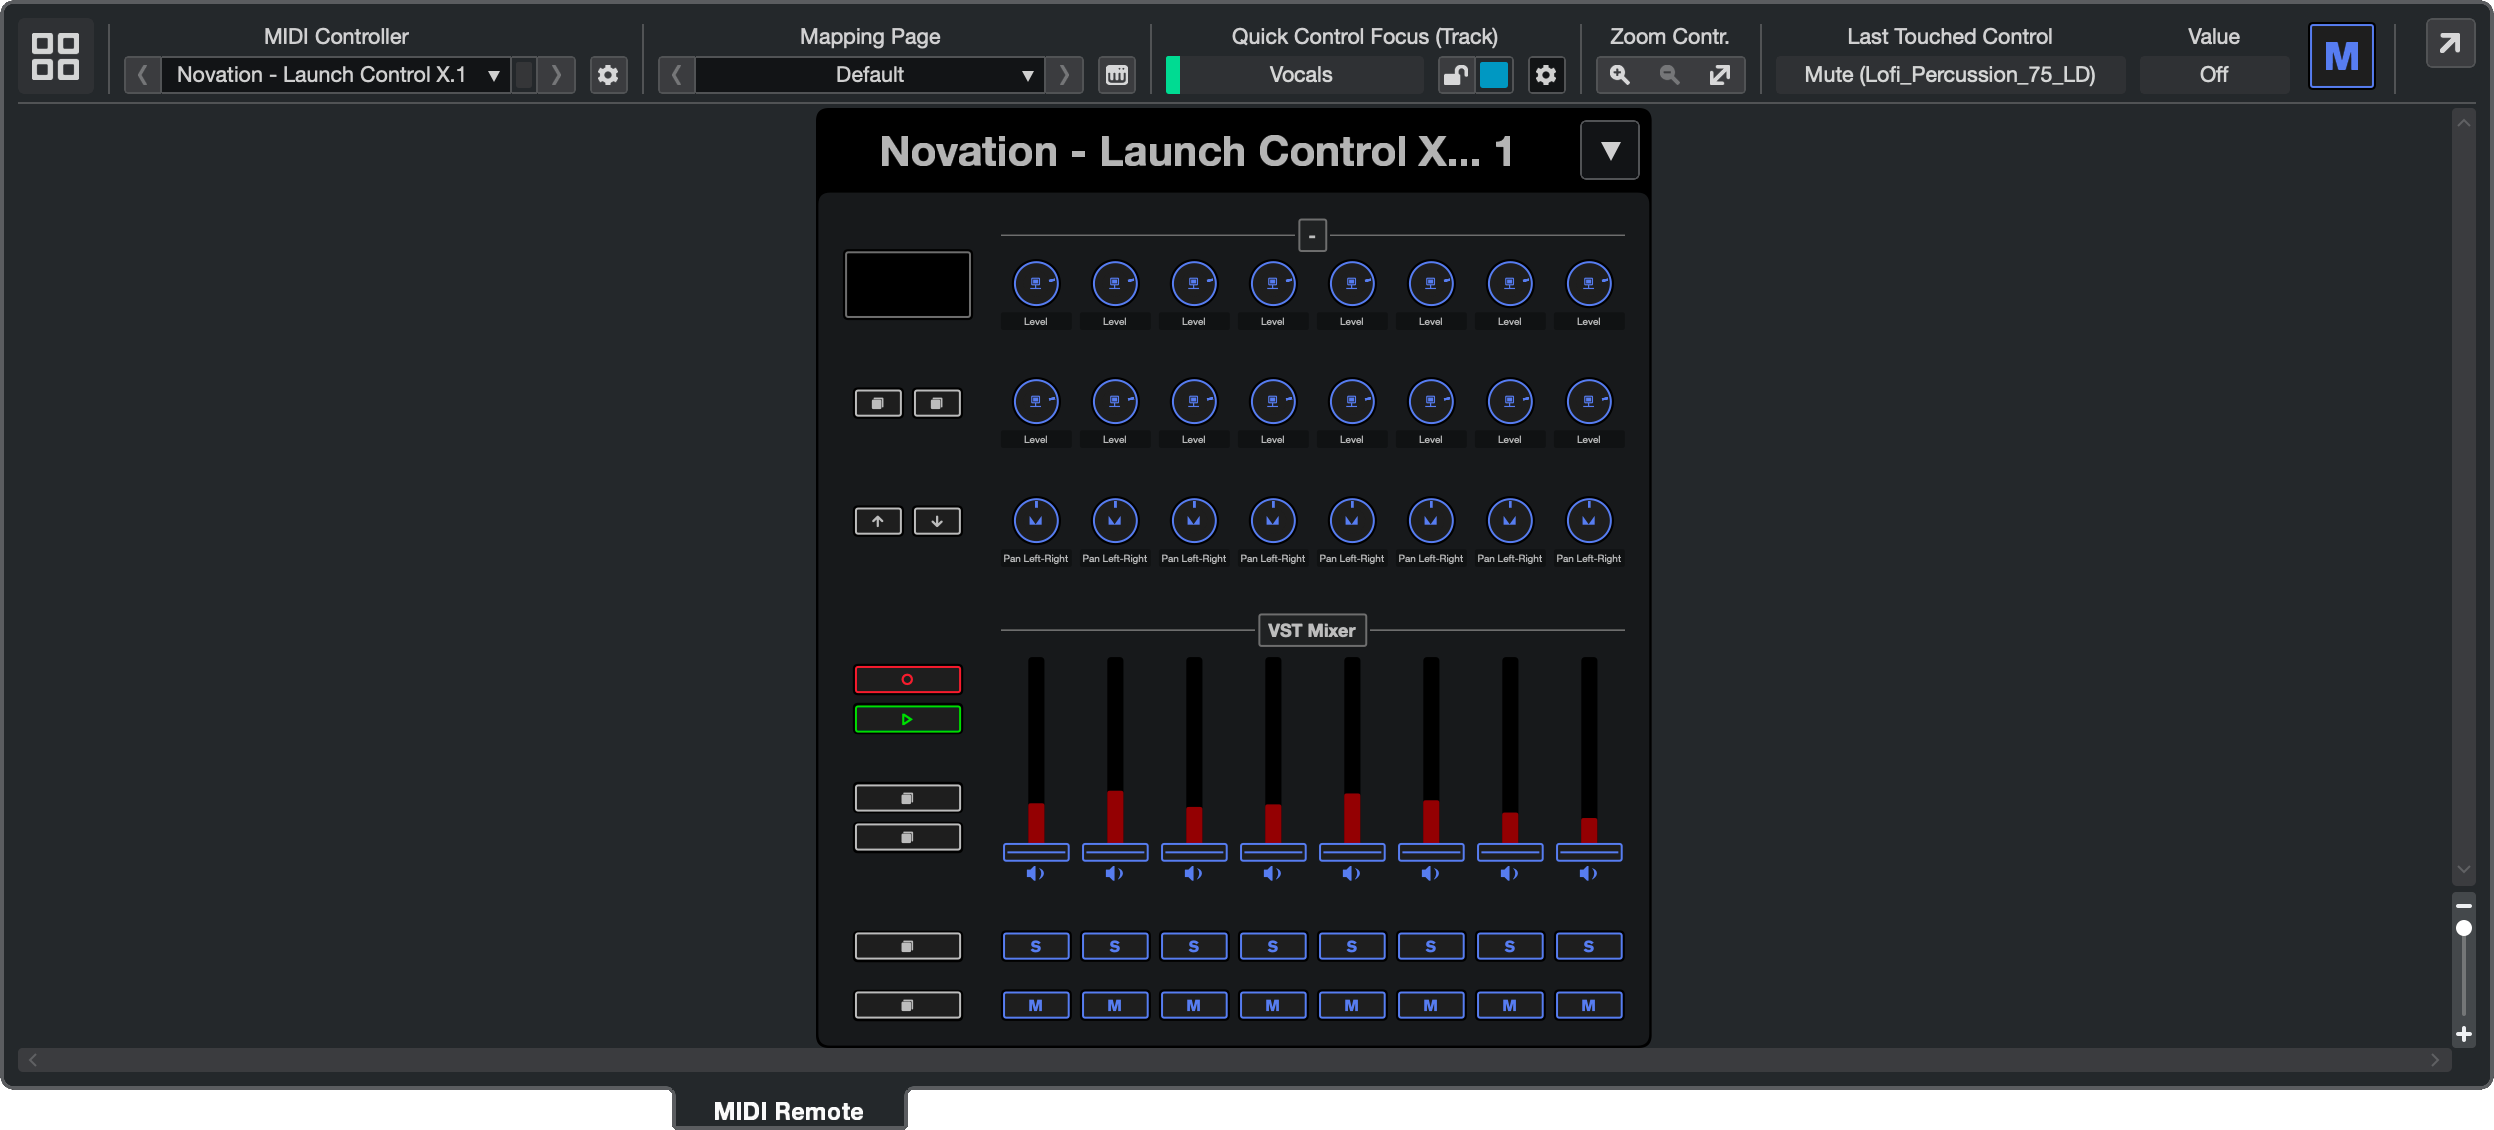The height and width of the screenshot is (1130, 2494).
Task: Select last Pan Left-Right knob
Action: [1589, 520]
